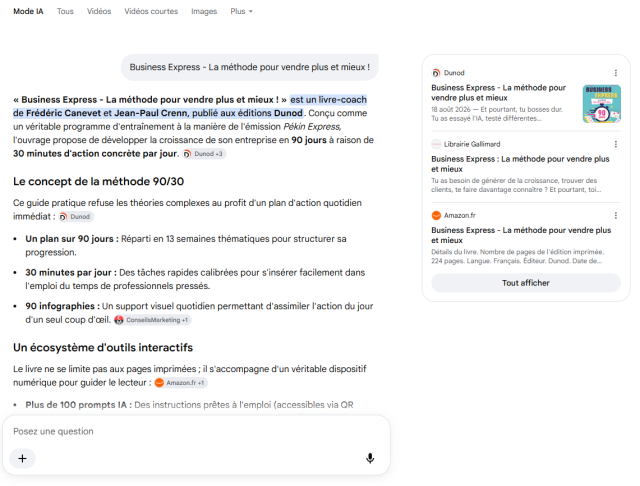Switch to the Mode IA tab
The width and height of the screenshot is (640, 486).
(28, 11)
